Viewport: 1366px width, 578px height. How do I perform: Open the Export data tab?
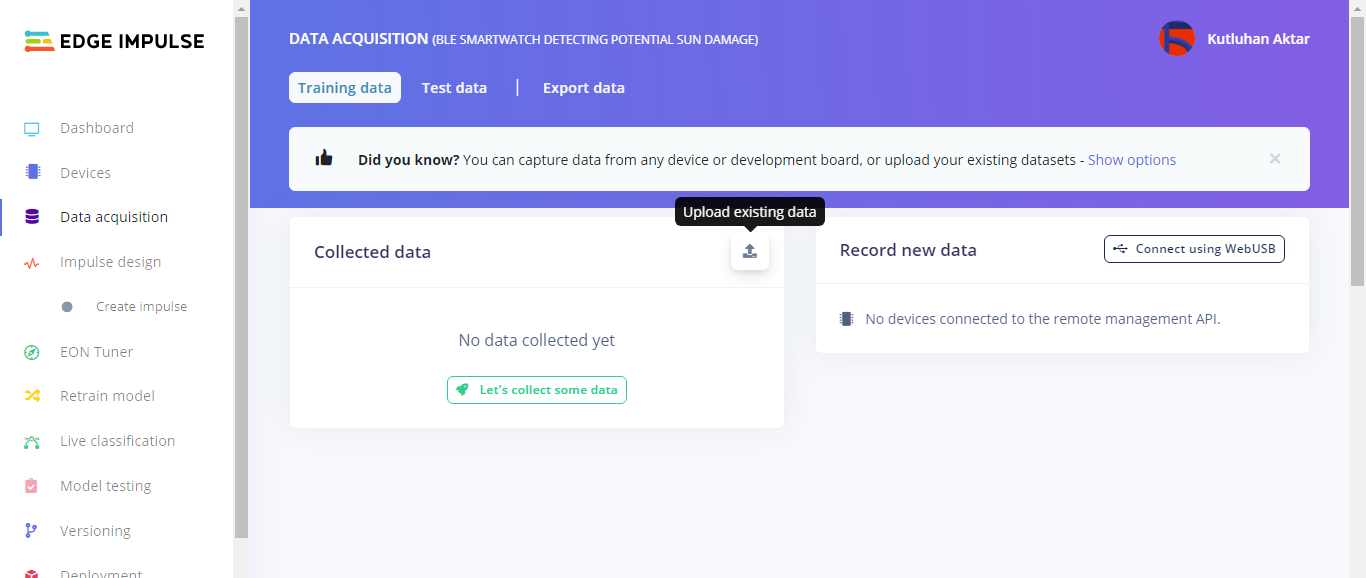(x=583, y=88)
